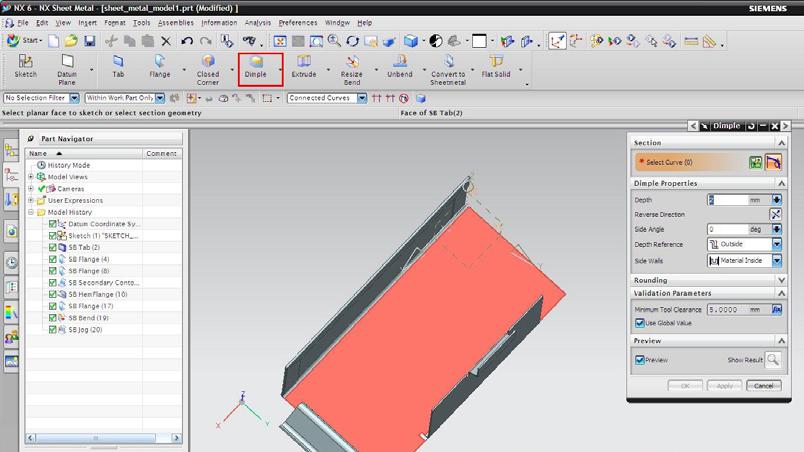Open the Analysis menu
The height and width of the screenshot is (452, 804).
point(257,23)
